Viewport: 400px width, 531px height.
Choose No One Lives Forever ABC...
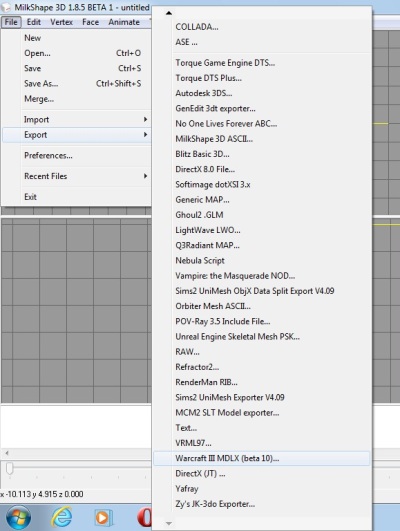[x=261, y=124]
